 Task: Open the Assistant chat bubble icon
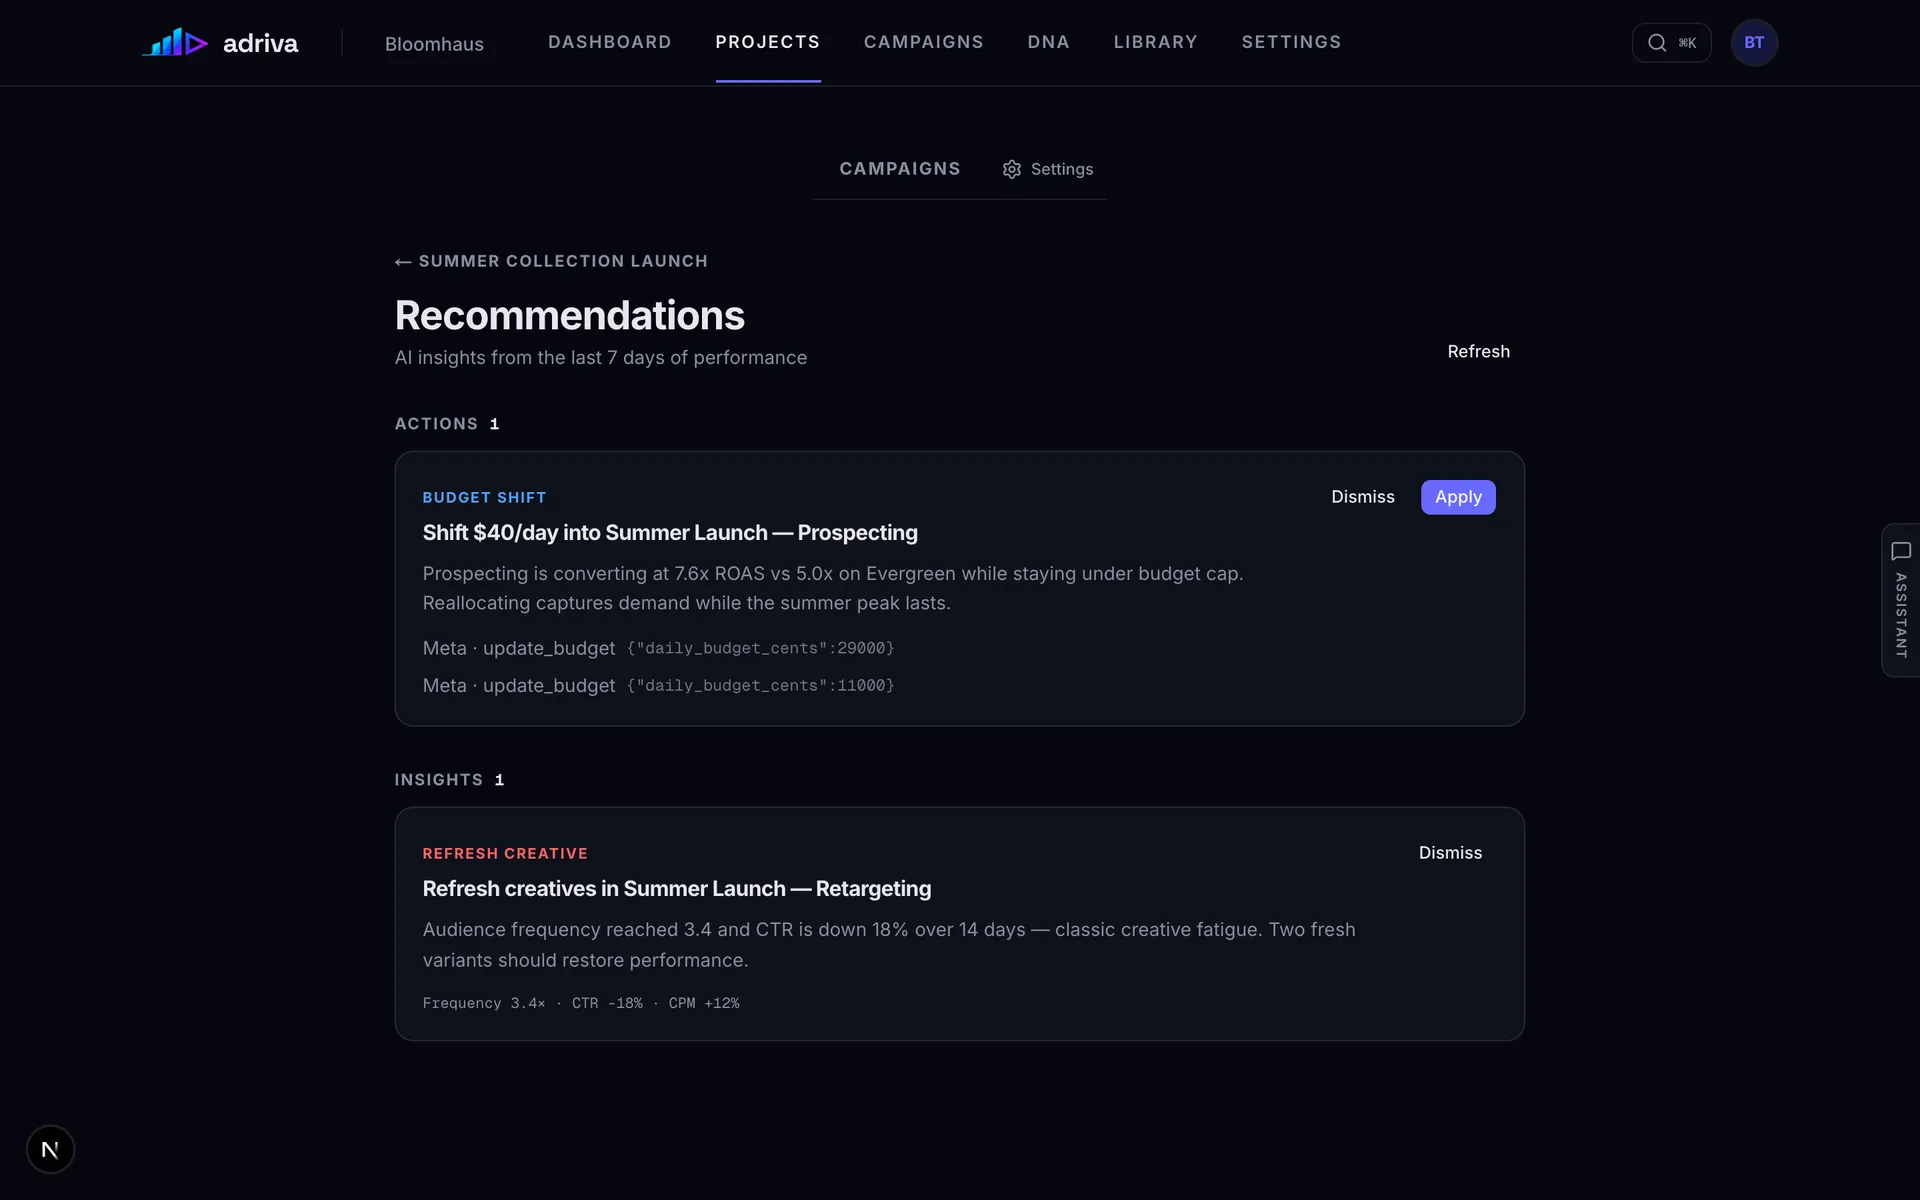(1901, 551)
